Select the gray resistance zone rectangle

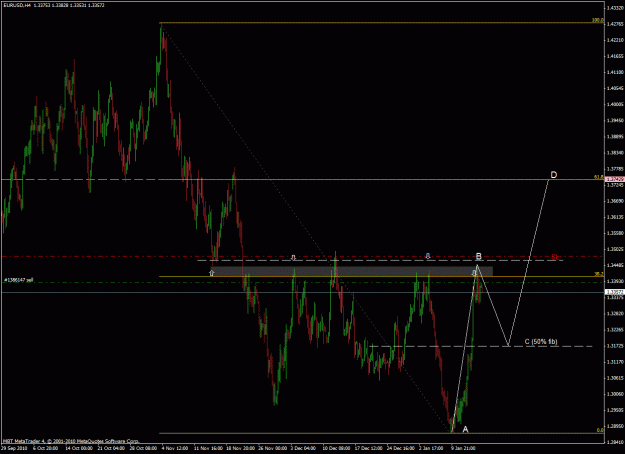[x=352, y=271]
